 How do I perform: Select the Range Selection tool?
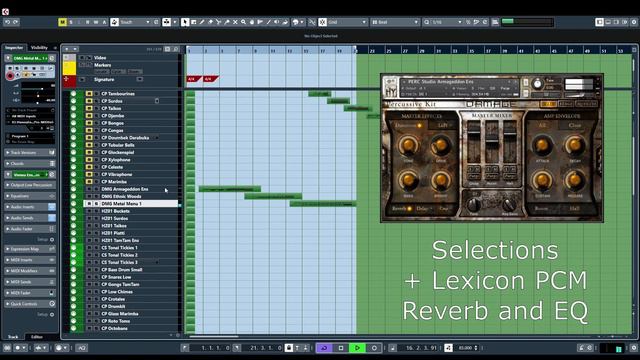193,22
